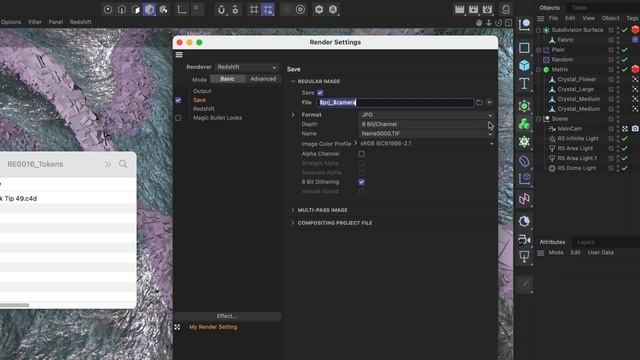Click the File path input field
Screen dimensions: 640x360
pyautogui.click(x=395, y=102)
